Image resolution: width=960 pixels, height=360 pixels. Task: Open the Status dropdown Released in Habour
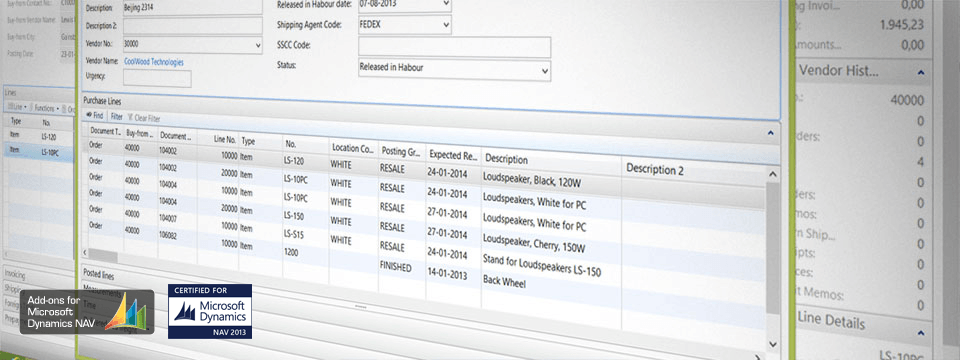545,71
